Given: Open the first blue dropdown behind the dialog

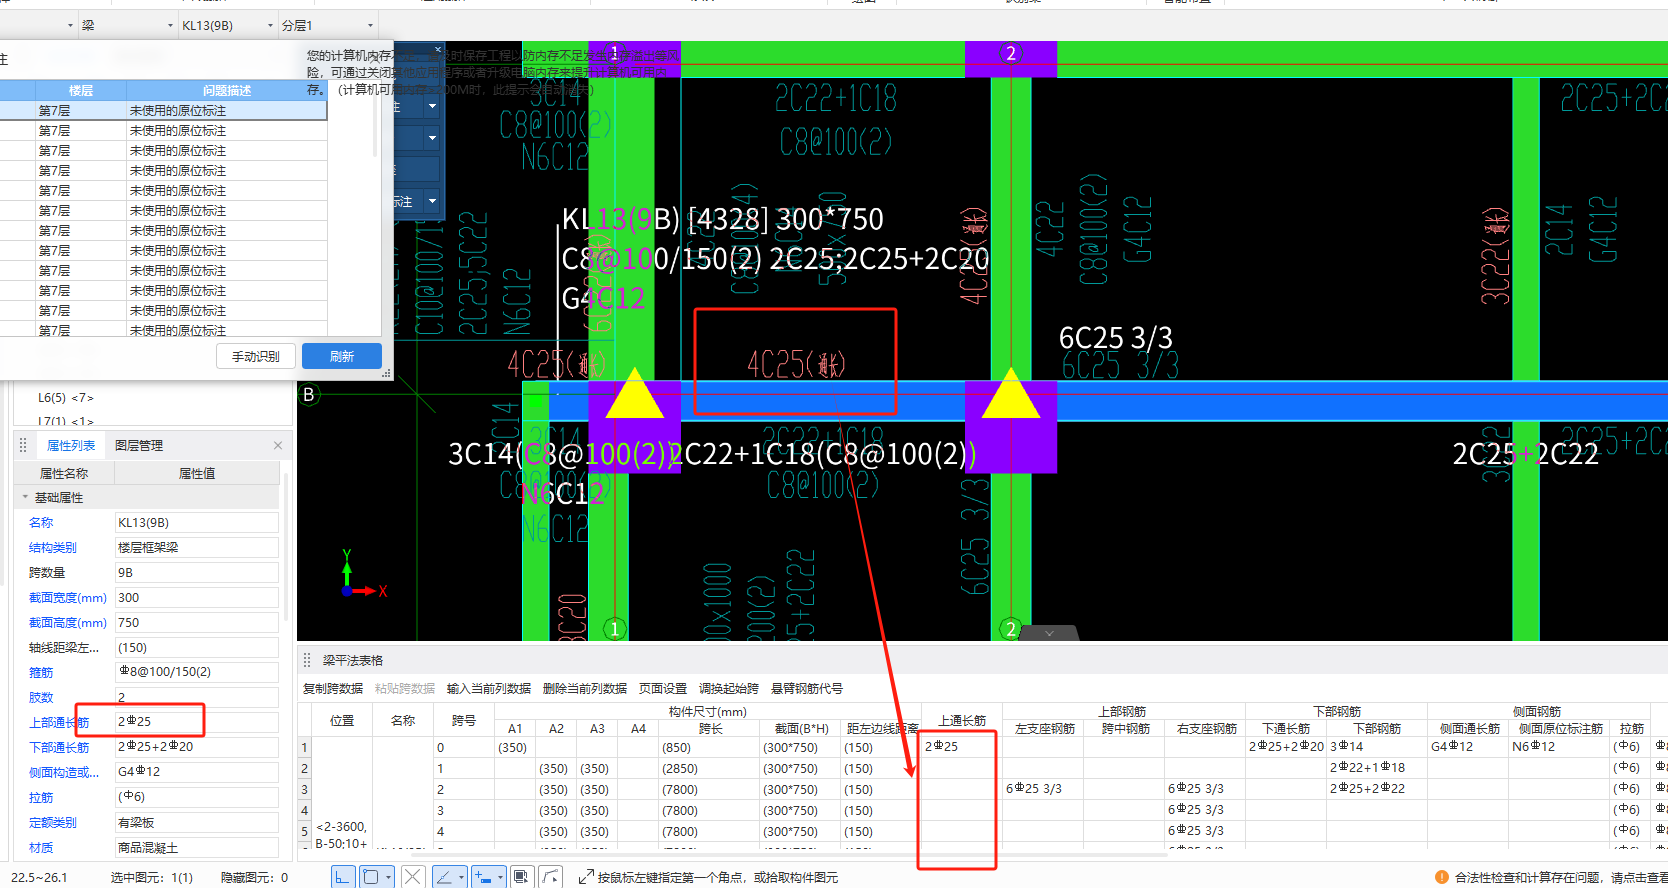Looking at the screenshot, I should coord(432,106).
